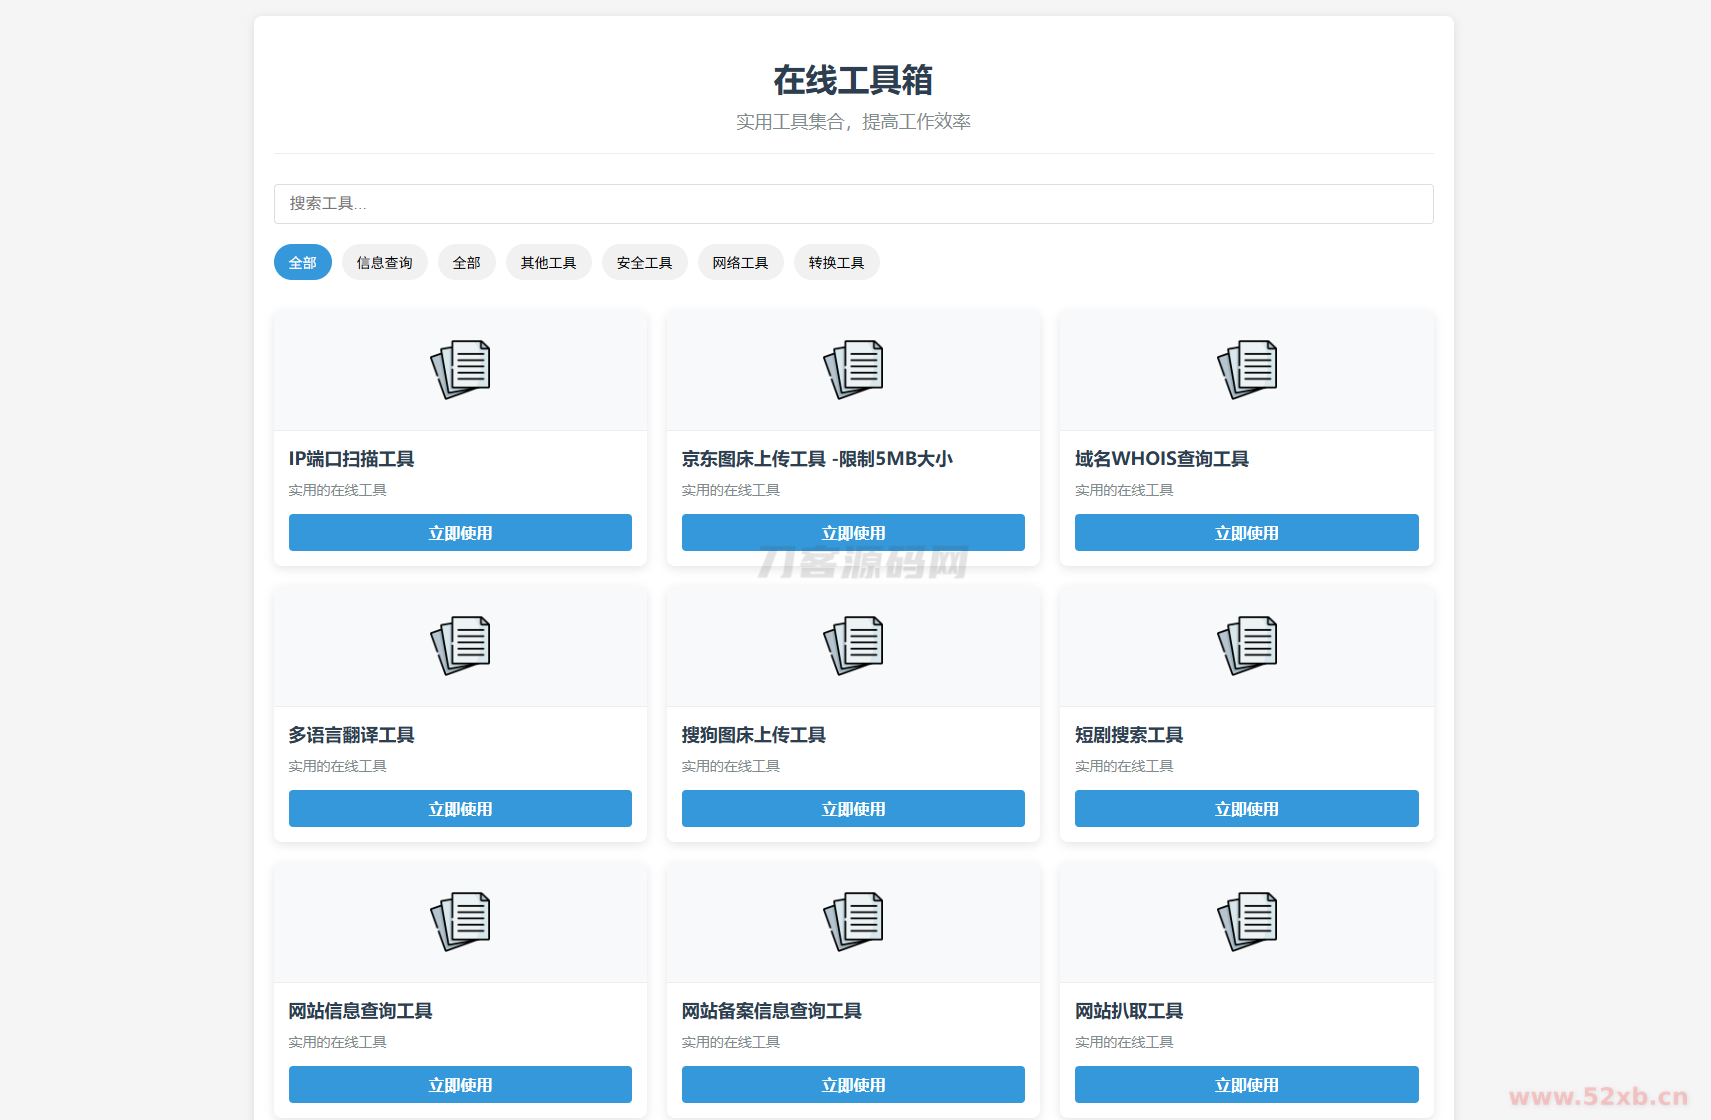Open 网站扒取工具 via 立即使用 button
The height and width of the screenshot is (1120, 1711).
(x=1246, y=1084)
